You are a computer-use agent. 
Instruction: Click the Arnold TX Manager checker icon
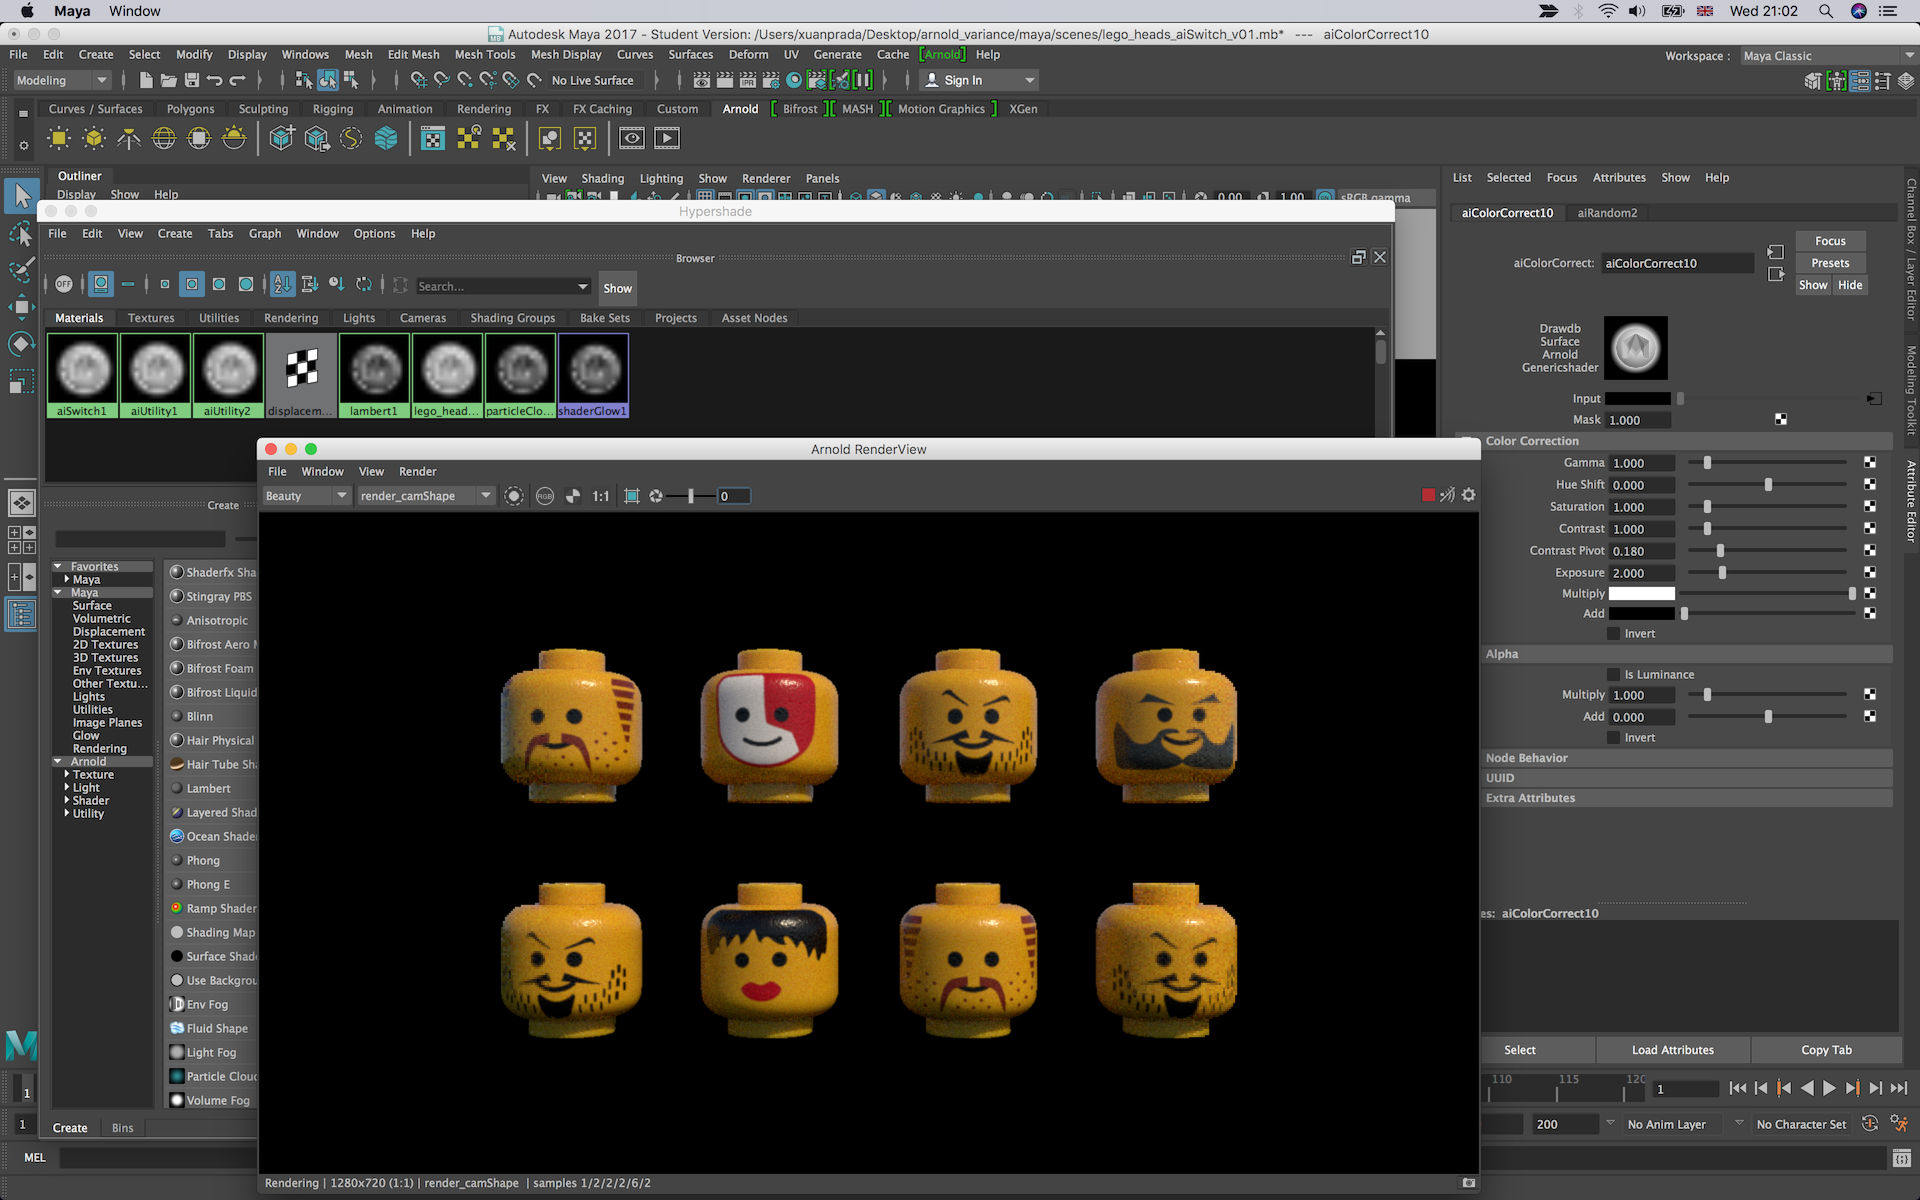pyautogui.click(x=433, y=139)
